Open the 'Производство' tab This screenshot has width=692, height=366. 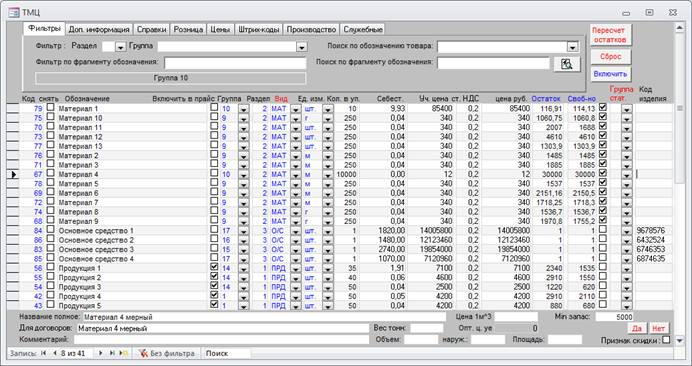[311, 30]
